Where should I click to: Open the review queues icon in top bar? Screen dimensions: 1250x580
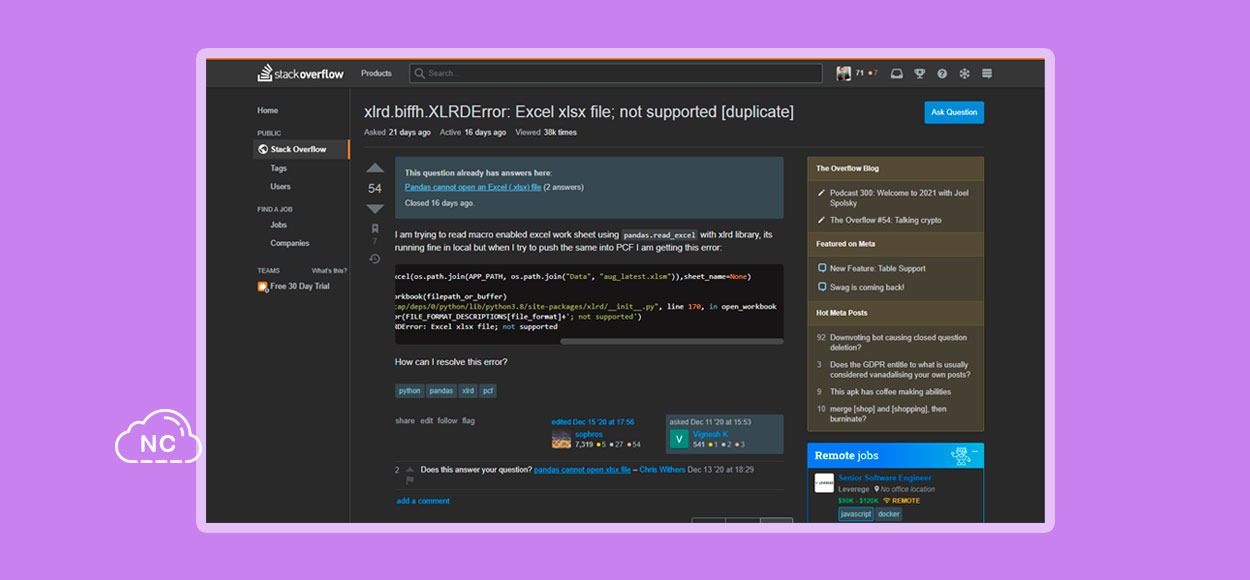coord(965,73)
